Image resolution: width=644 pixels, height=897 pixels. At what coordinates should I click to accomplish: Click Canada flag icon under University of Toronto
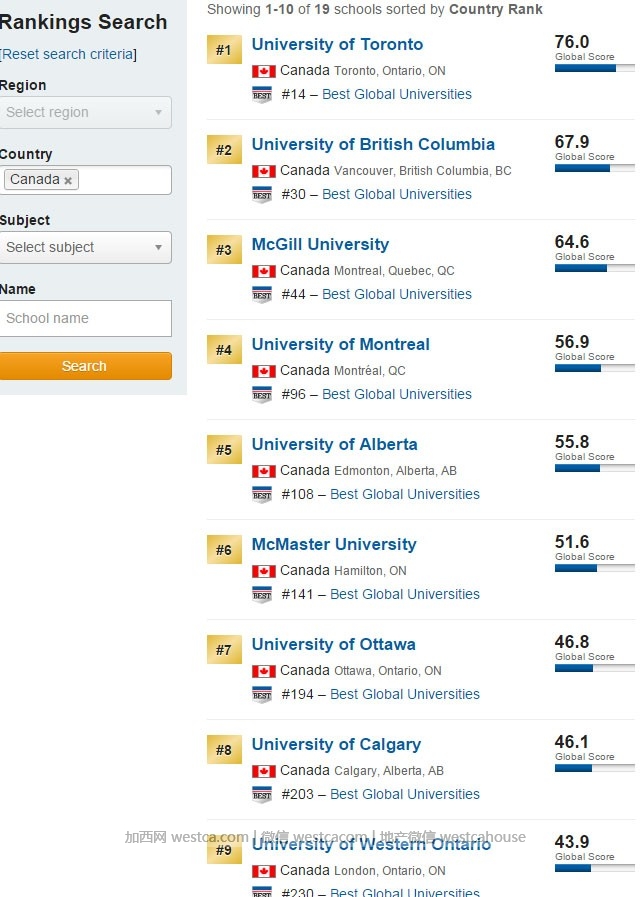264,72
